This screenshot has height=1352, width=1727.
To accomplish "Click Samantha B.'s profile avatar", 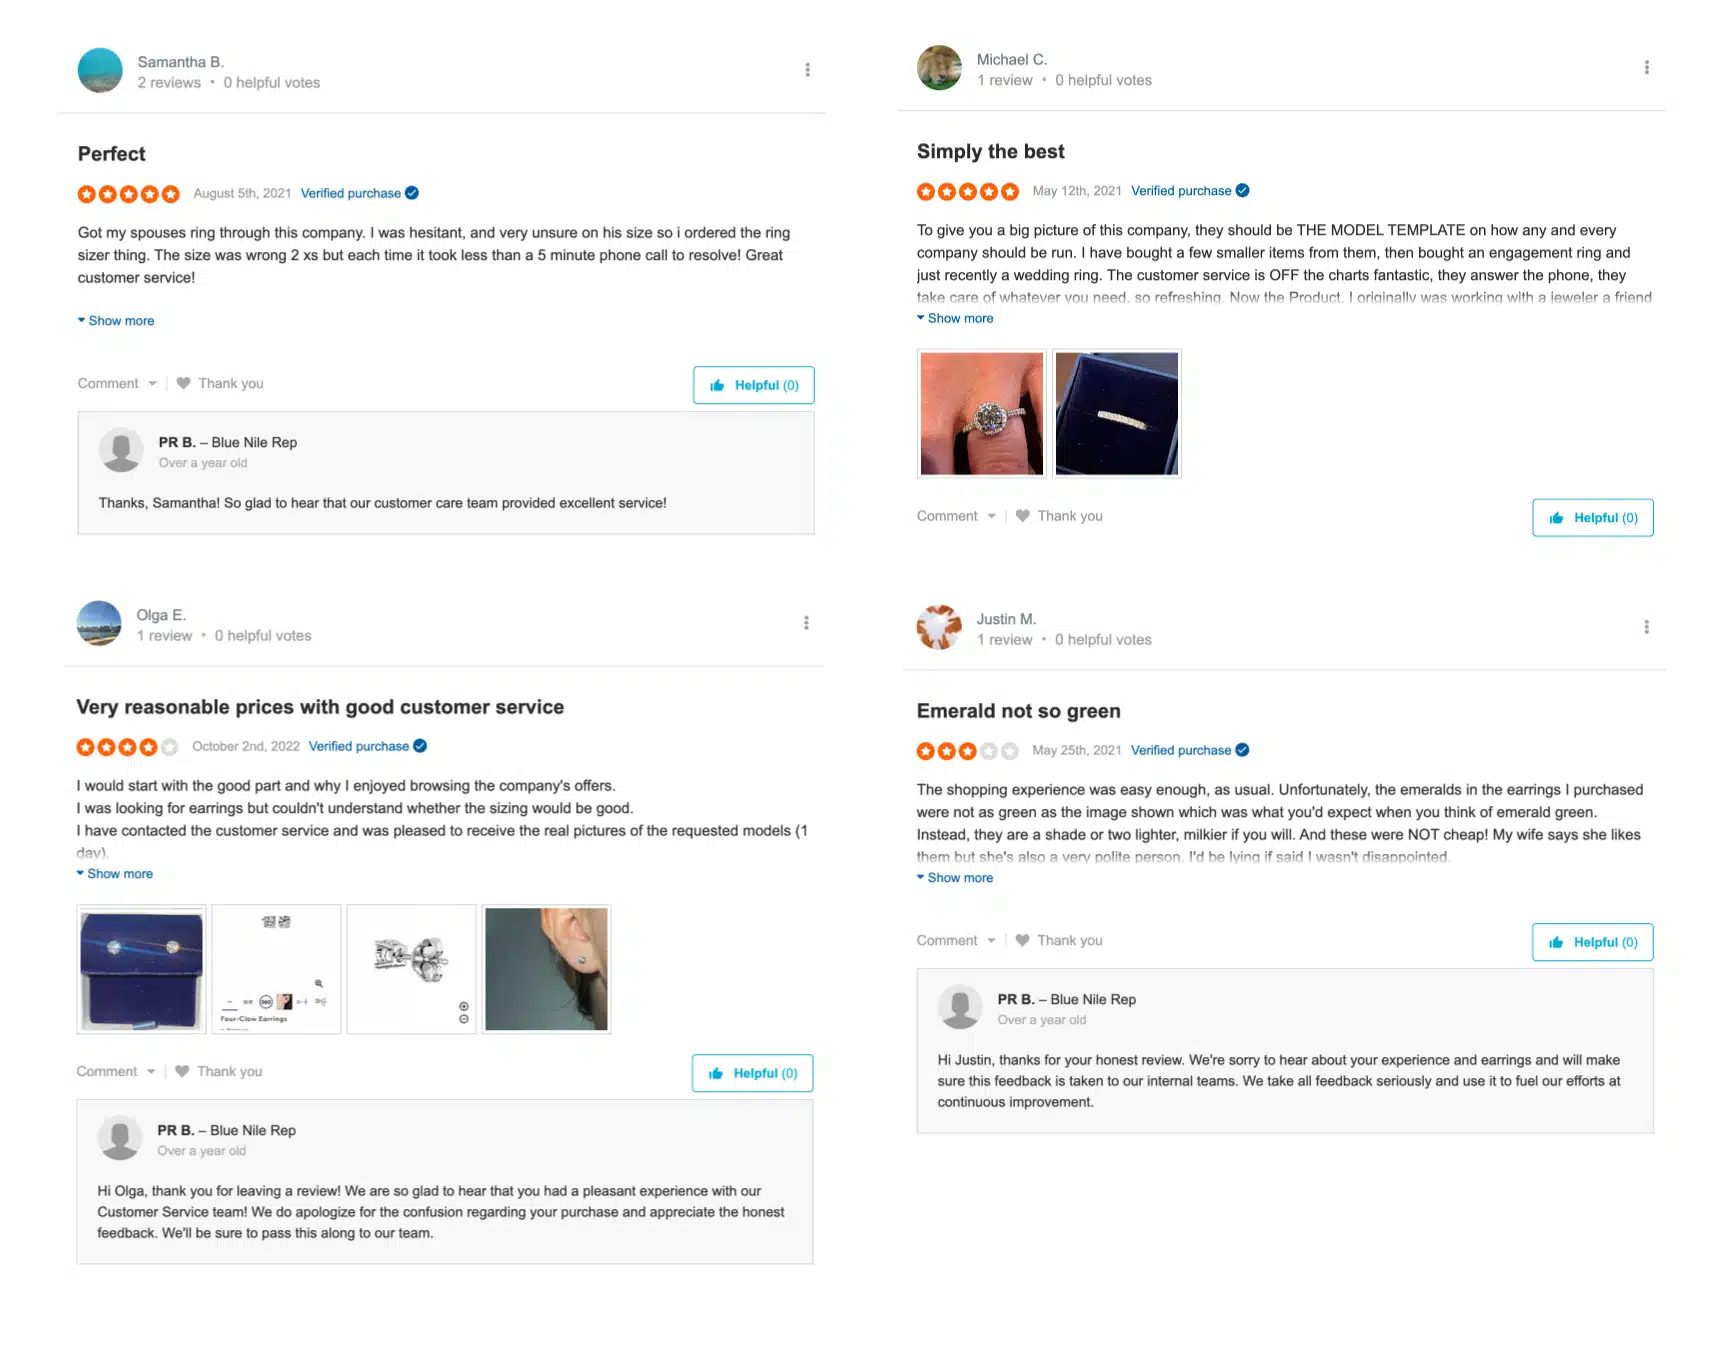I will (x=100, y=70).
